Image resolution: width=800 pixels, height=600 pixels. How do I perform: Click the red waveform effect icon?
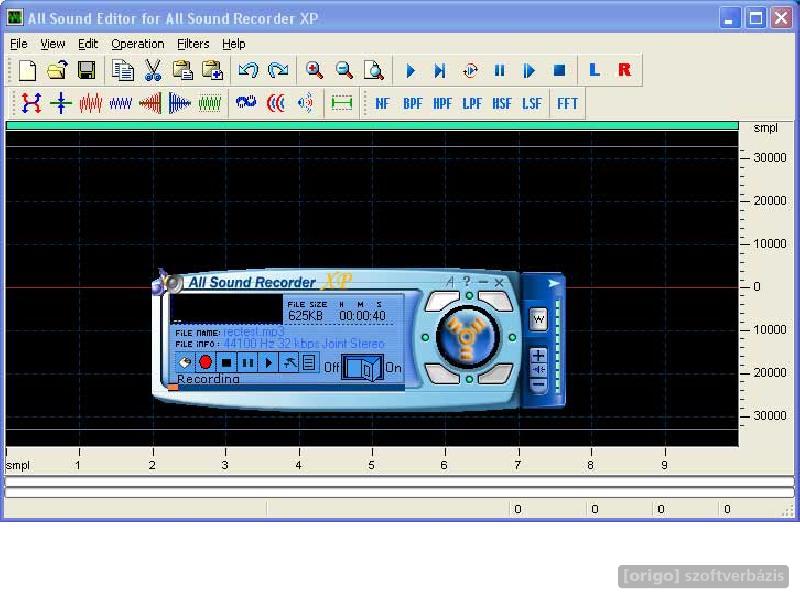(91, 103)
